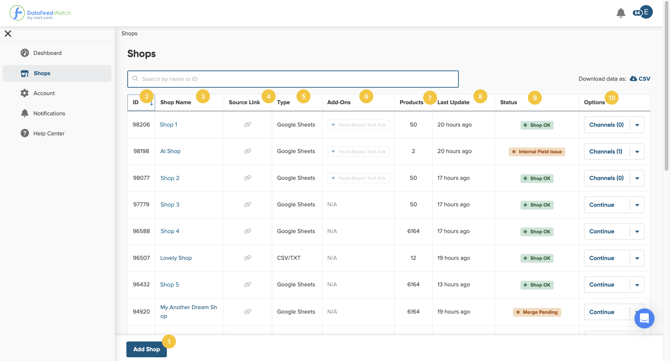Click Channels (0) button for Shop 1
Image resolution: width=670 pixels, height=361 pixels.
[606, 125]
